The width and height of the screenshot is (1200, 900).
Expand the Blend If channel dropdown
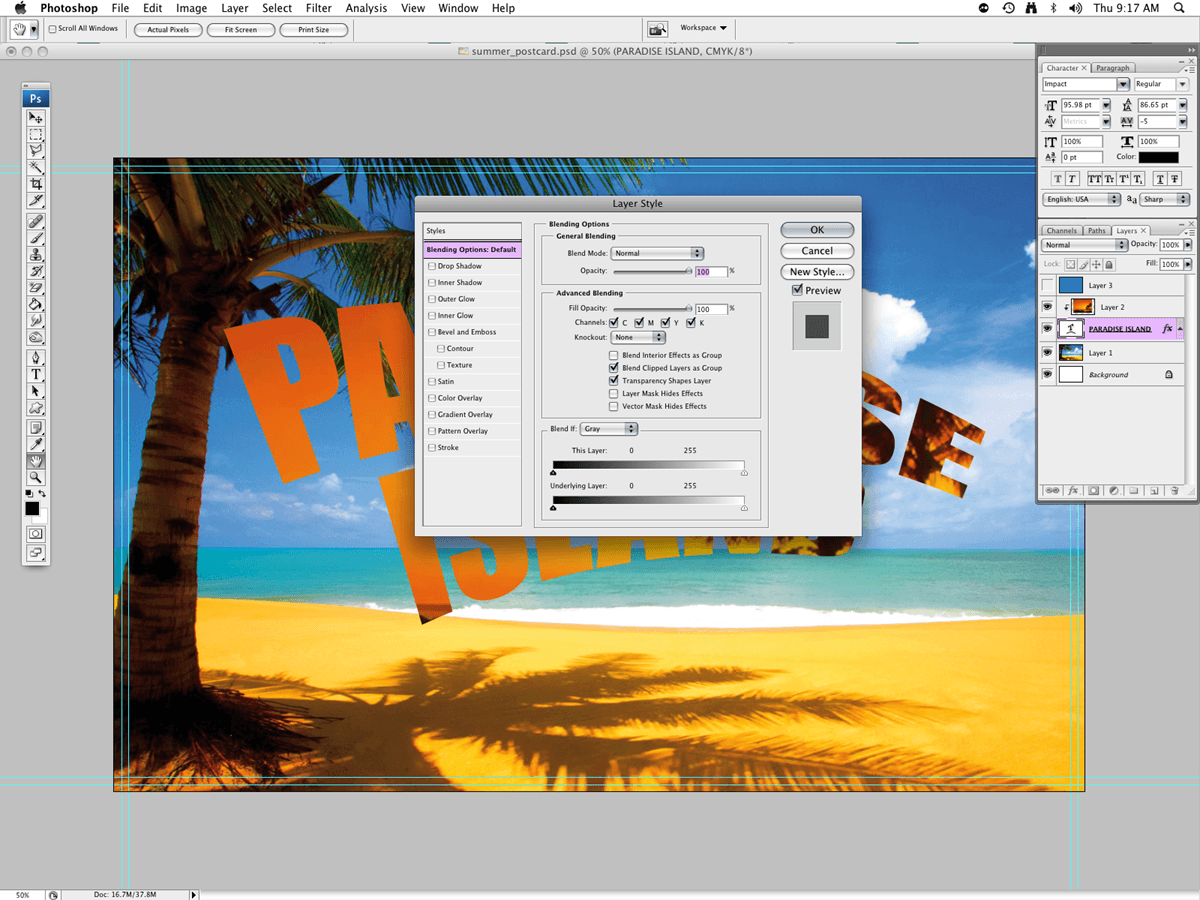coord(609,429)
